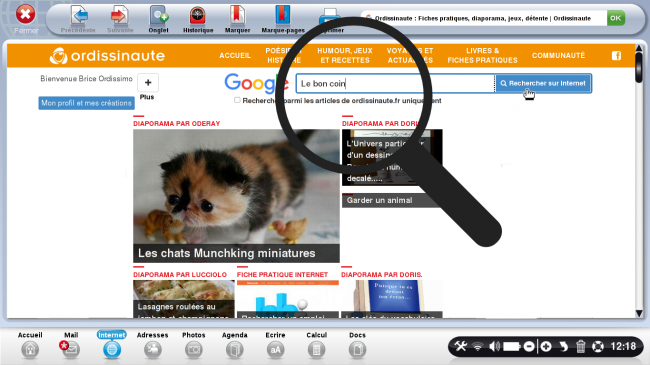Click the Marquer bookmark icon

237,15
